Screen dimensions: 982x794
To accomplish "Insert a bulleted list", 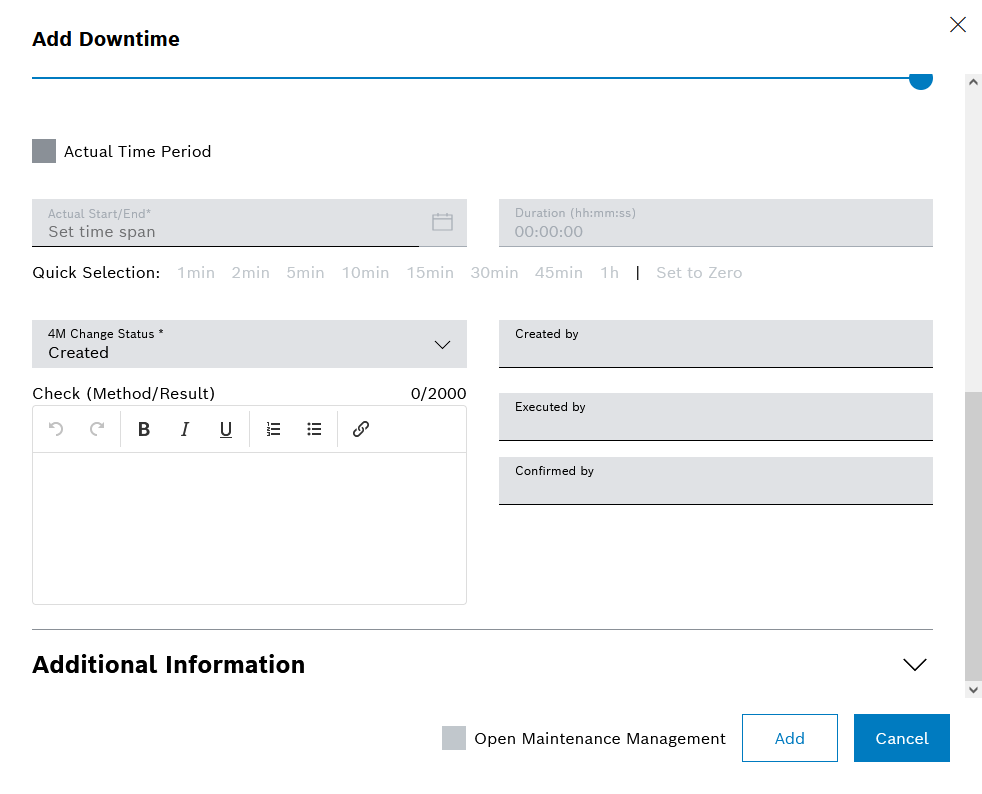I will [314, 429].
